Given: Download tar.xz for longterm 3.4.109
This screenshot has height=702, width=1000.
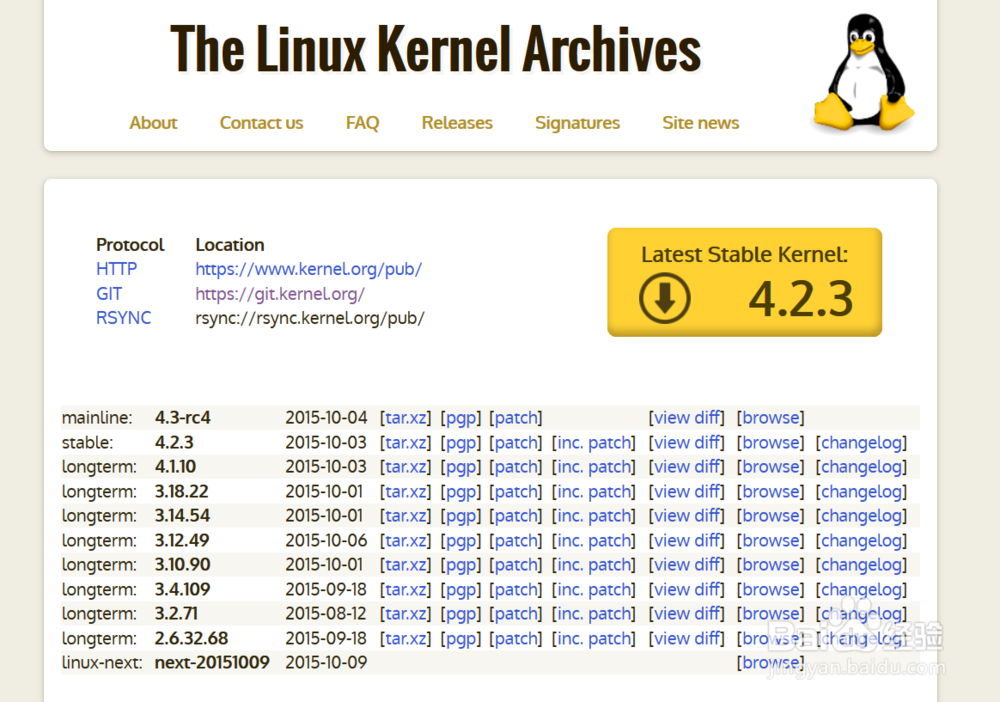Looking at the screenshot, I should coord(406,590).
